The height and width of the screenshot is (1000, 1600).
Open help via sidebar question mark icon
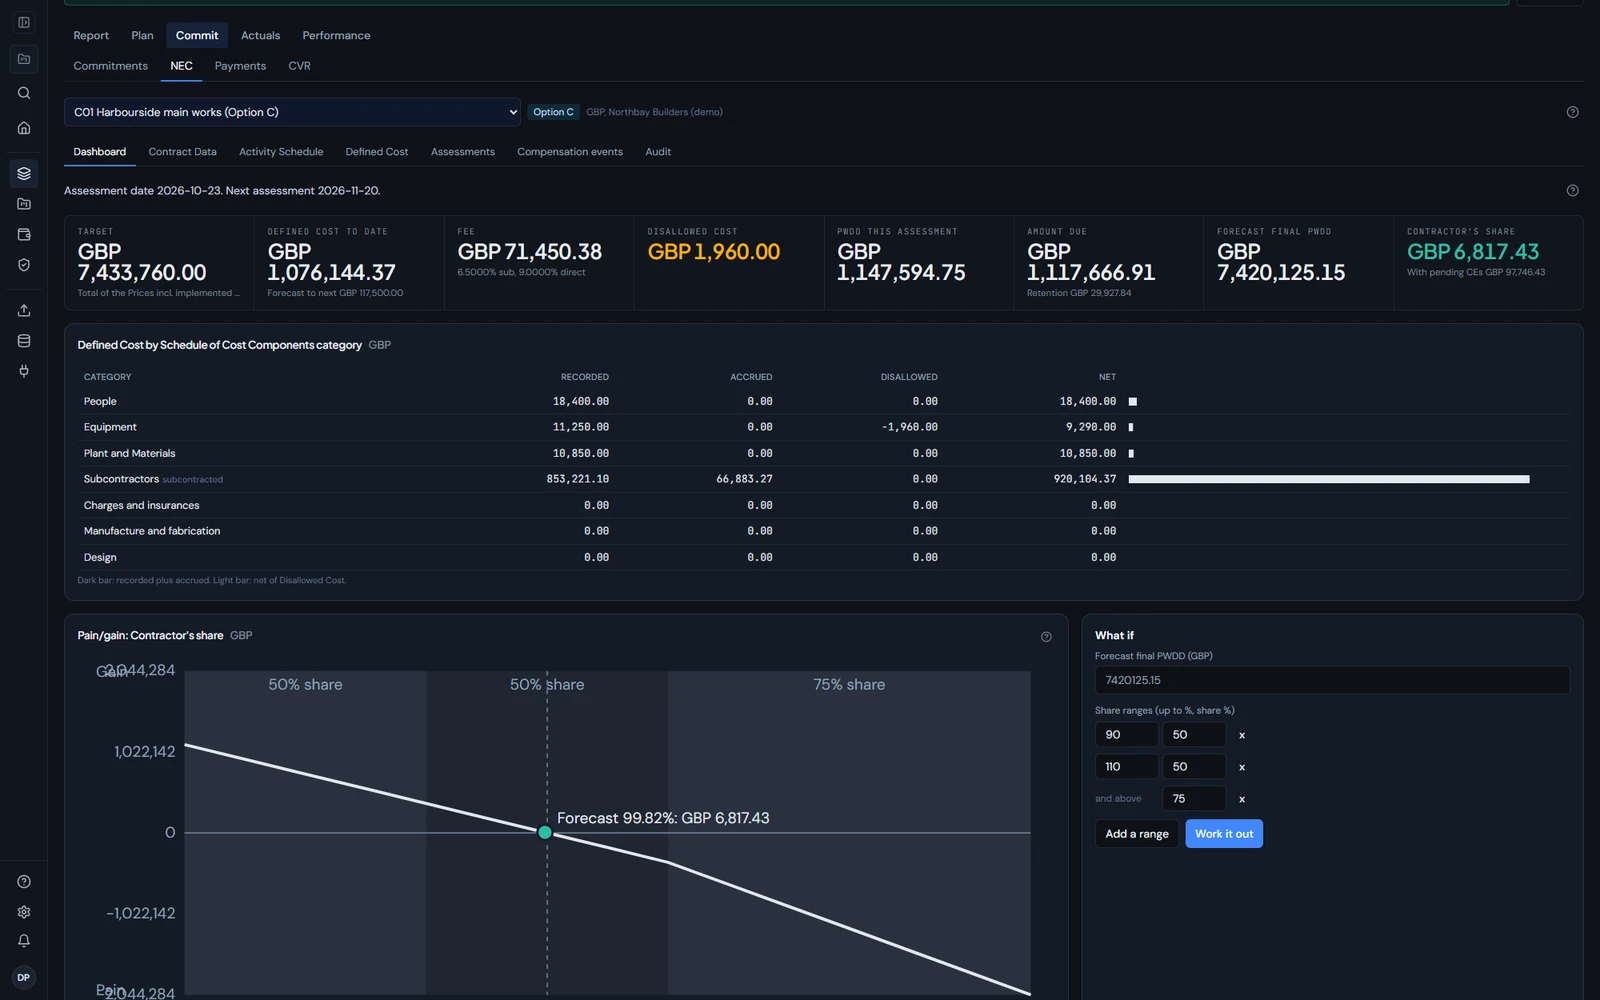(x=24, y=882)
